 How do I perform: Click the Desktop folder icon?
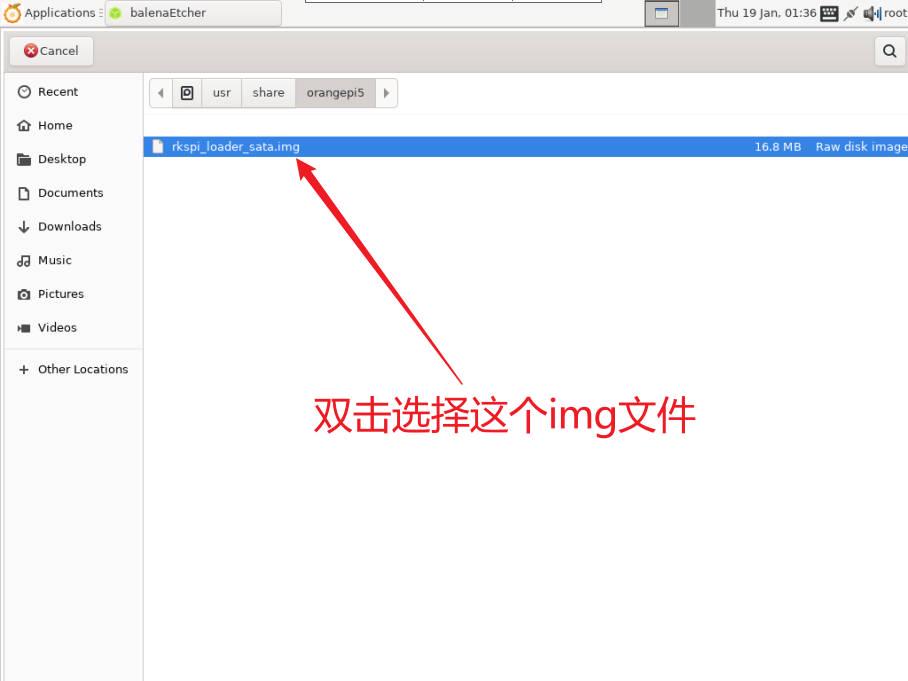point(24,159)
